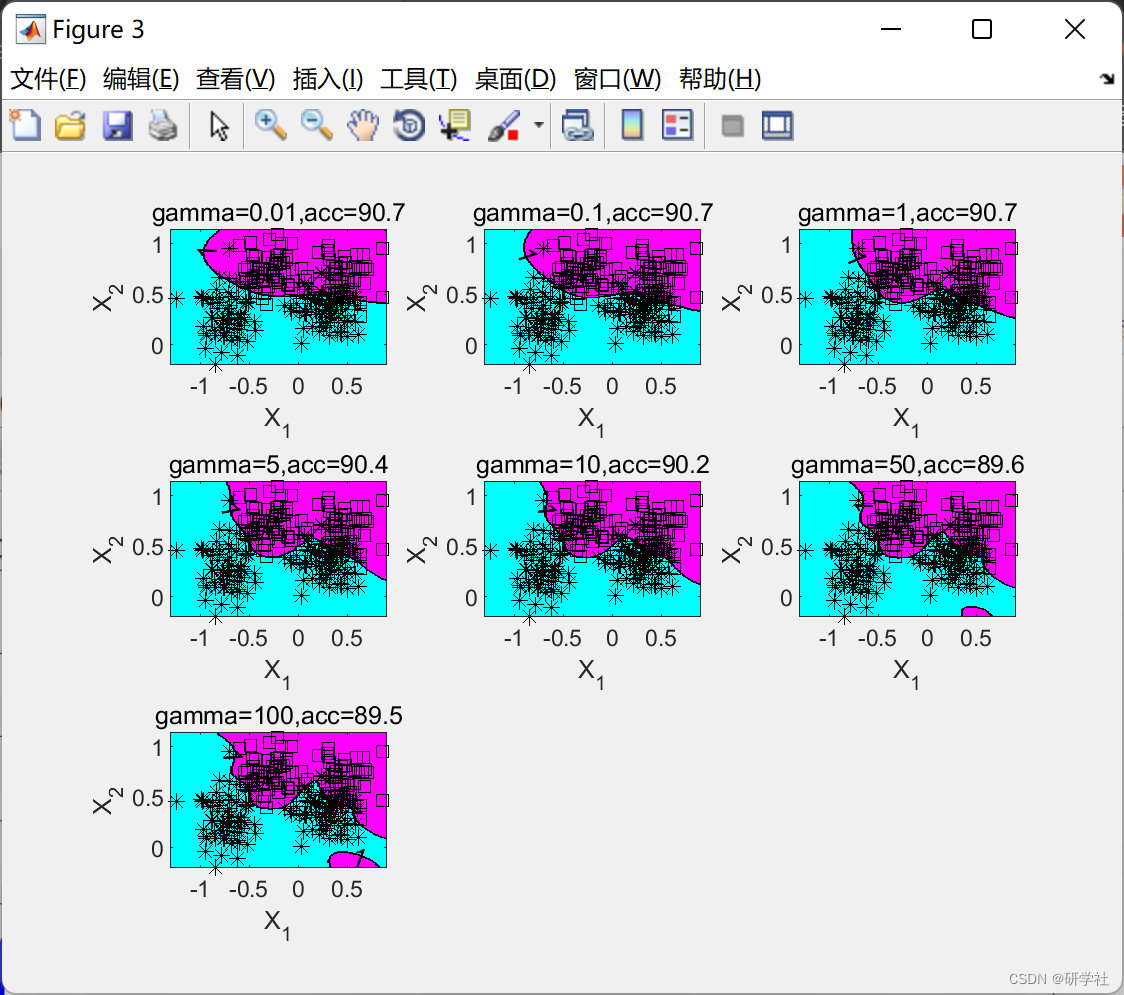Open the 编辑(E) menu
This screenshot has width=1124, height=995.
(x=141, y=79)
